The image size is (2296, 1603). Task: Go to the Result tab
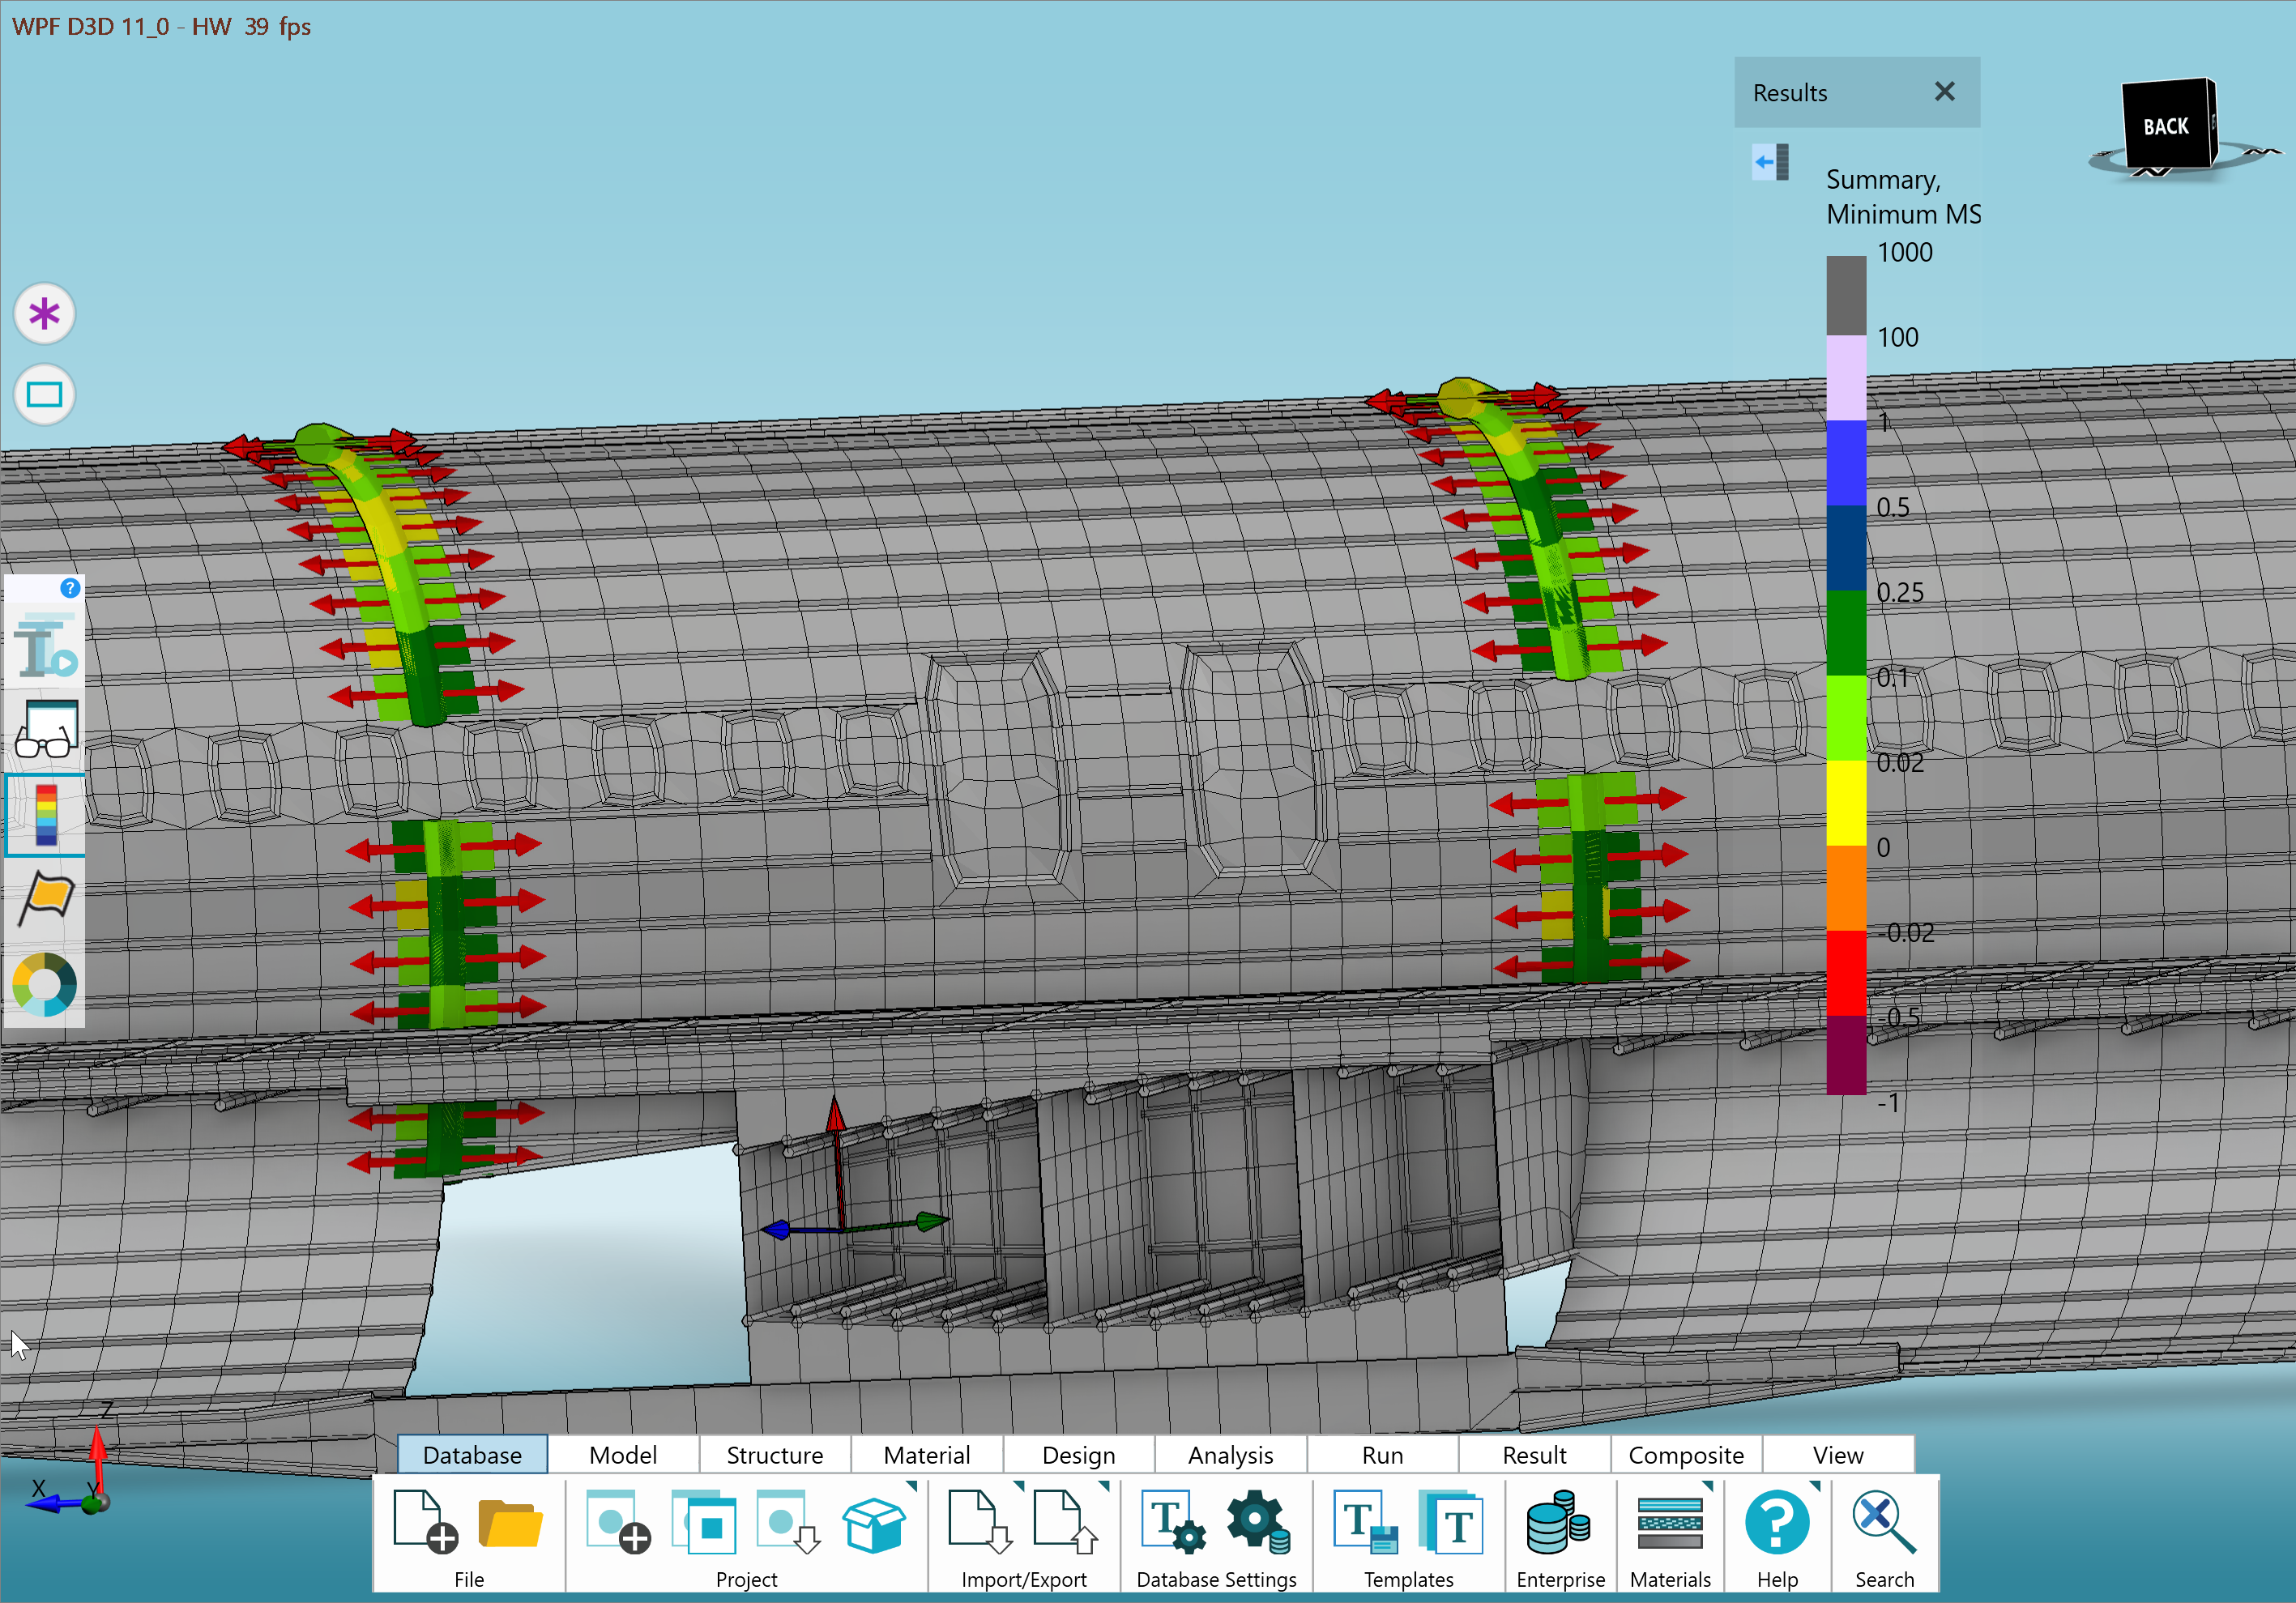[1535, 1454]
